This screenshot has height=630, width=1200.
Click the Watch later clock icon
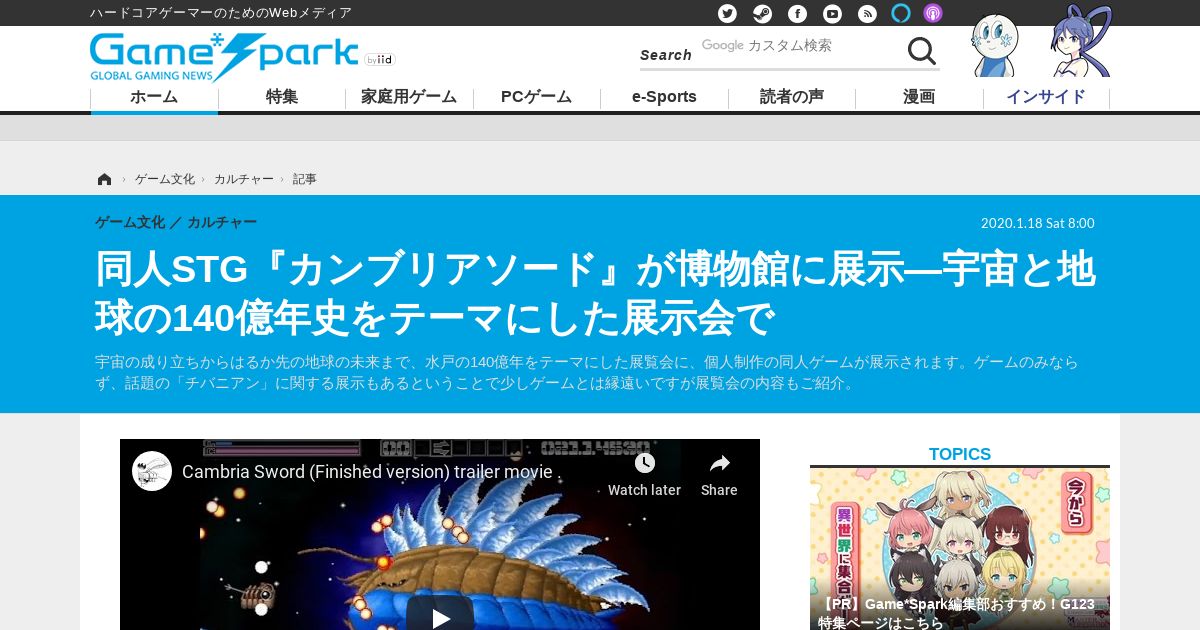pos(644,463)
